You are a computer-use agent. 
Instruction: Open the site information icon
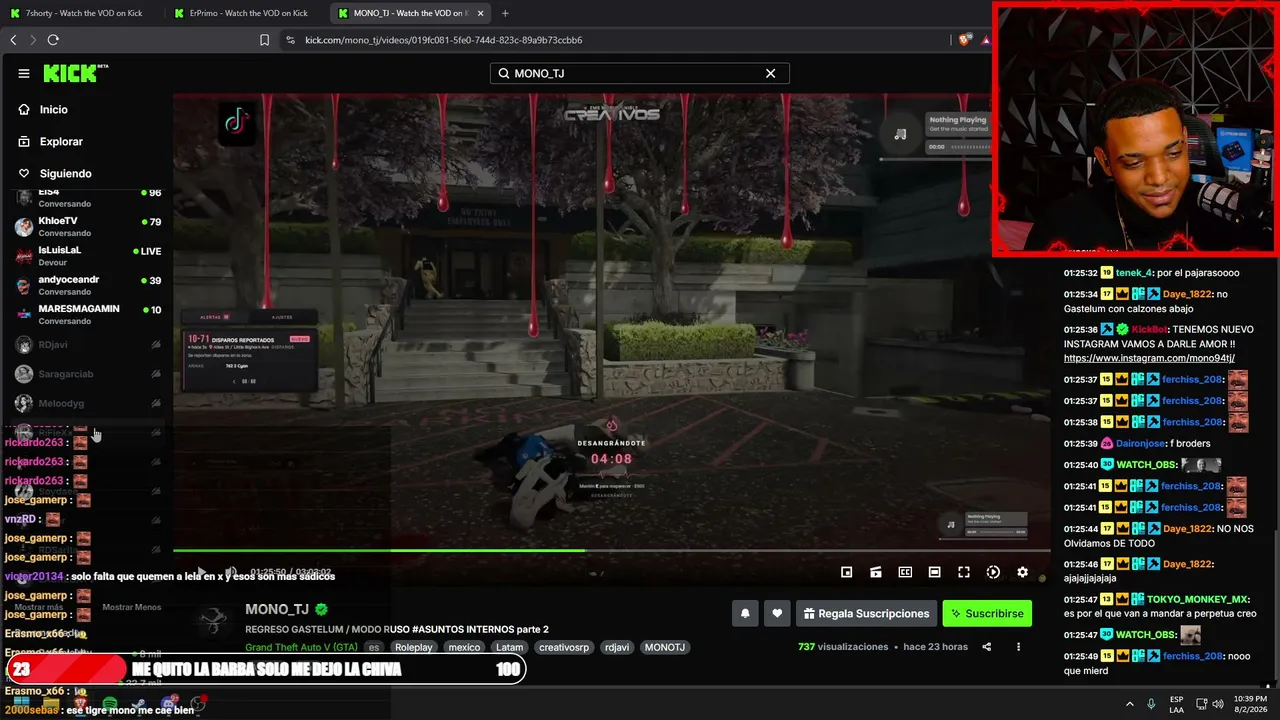[290, 40]
